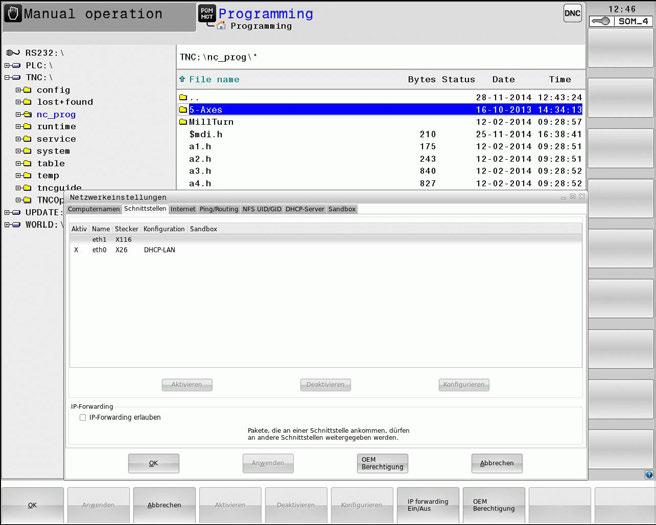Image resolution: width=656 pixels, height=525 pixels.
Task: Click the OEM Berechtigung soft key
Action: tap(494, 505)
